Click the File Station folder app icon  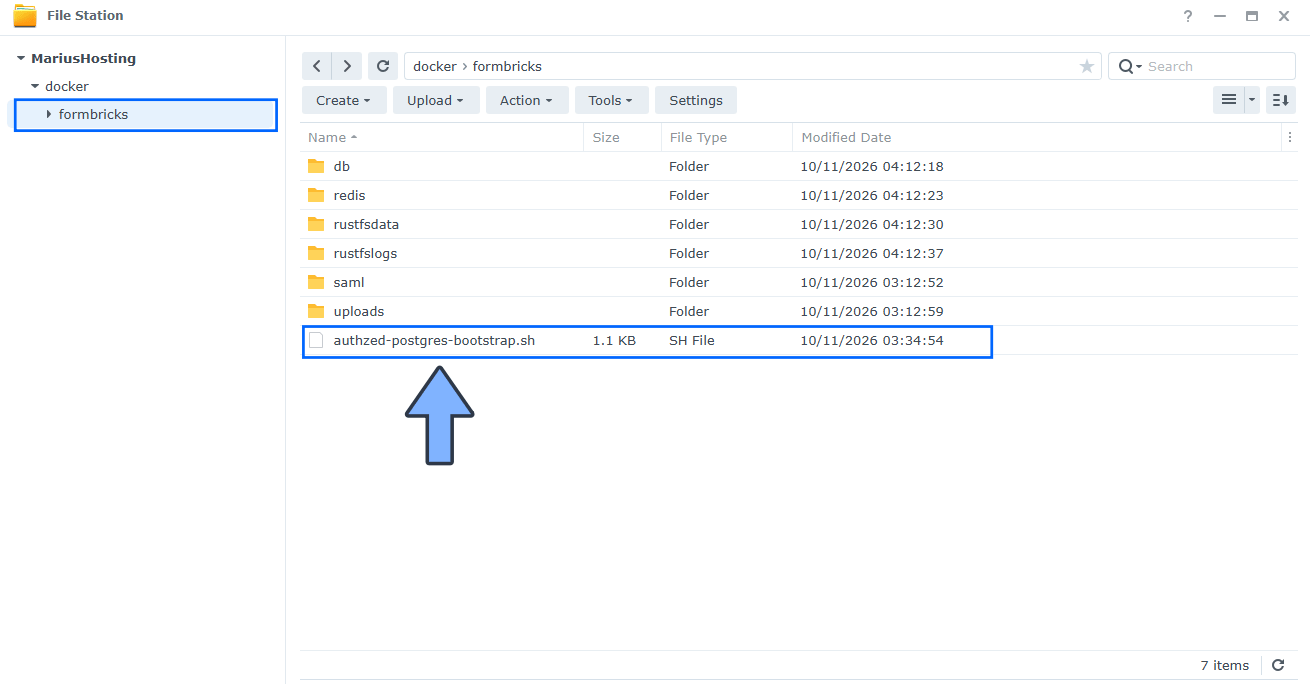coord(25,16)
